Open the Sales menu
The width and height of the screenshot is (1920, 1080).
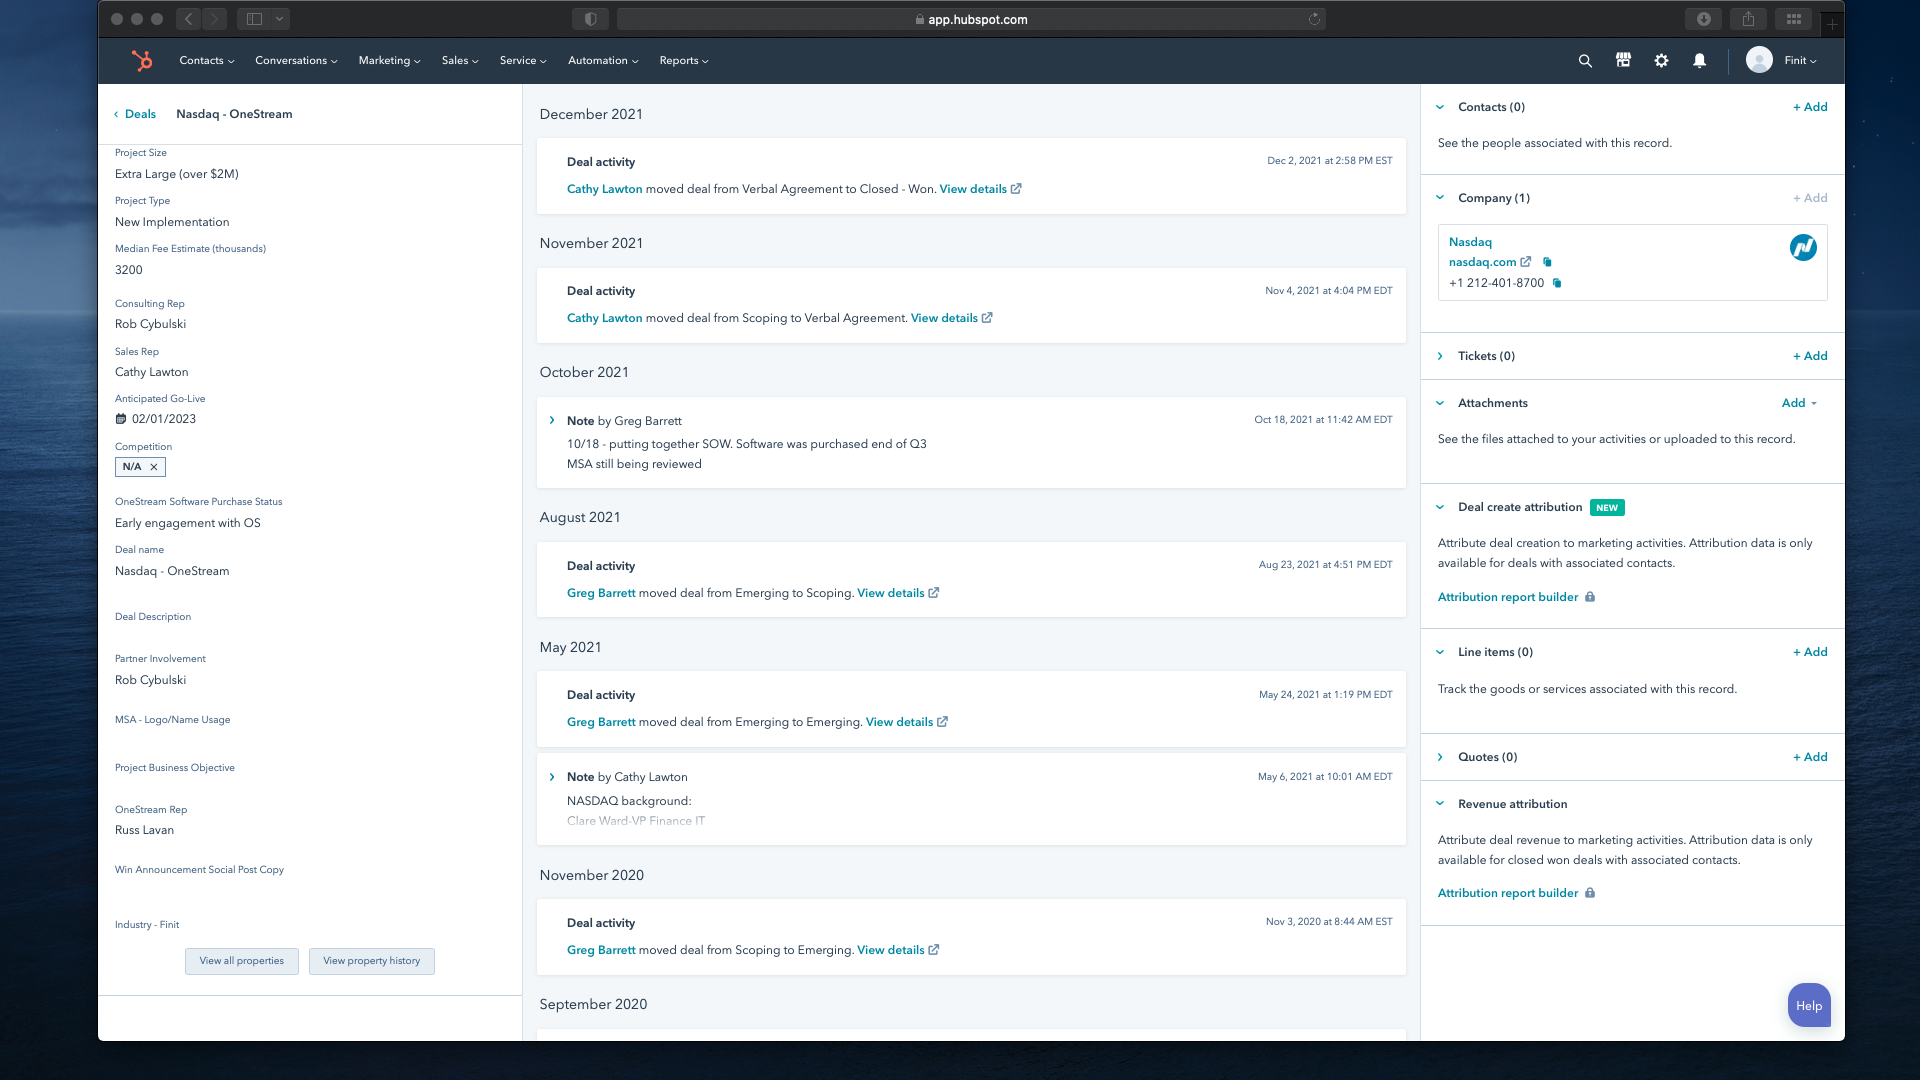[x=460, y=61]
